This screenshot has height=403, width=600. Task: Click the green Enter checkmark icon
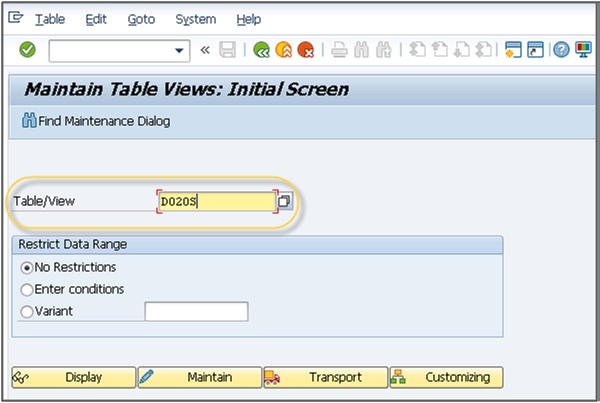(x=27, y=50)
